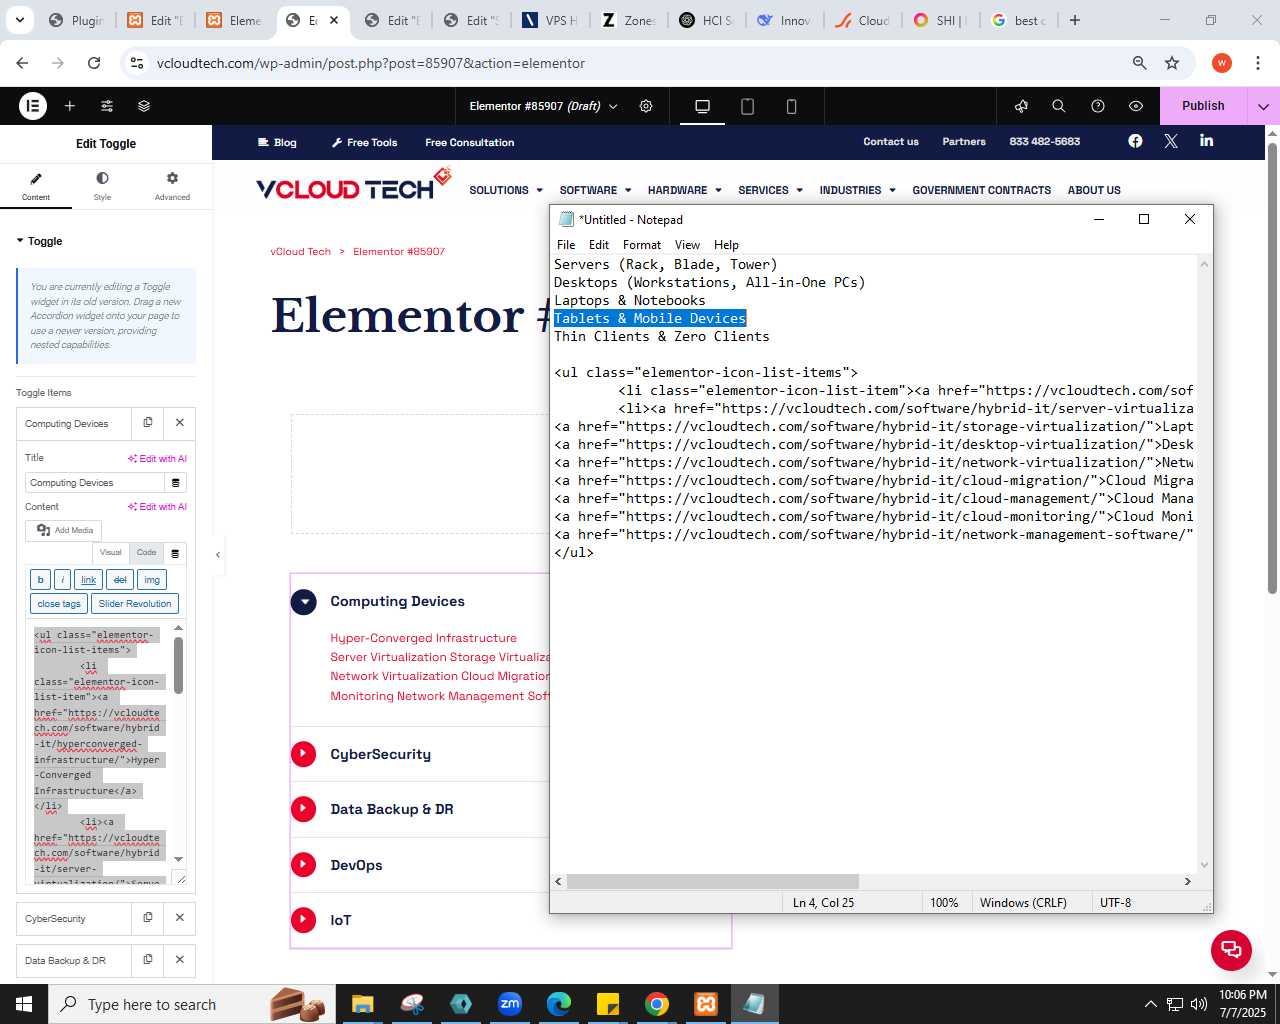Expand the CyberSecurity toggle in preview
This screenshot has height=1024, width=1280.
[x=304, y=754]
